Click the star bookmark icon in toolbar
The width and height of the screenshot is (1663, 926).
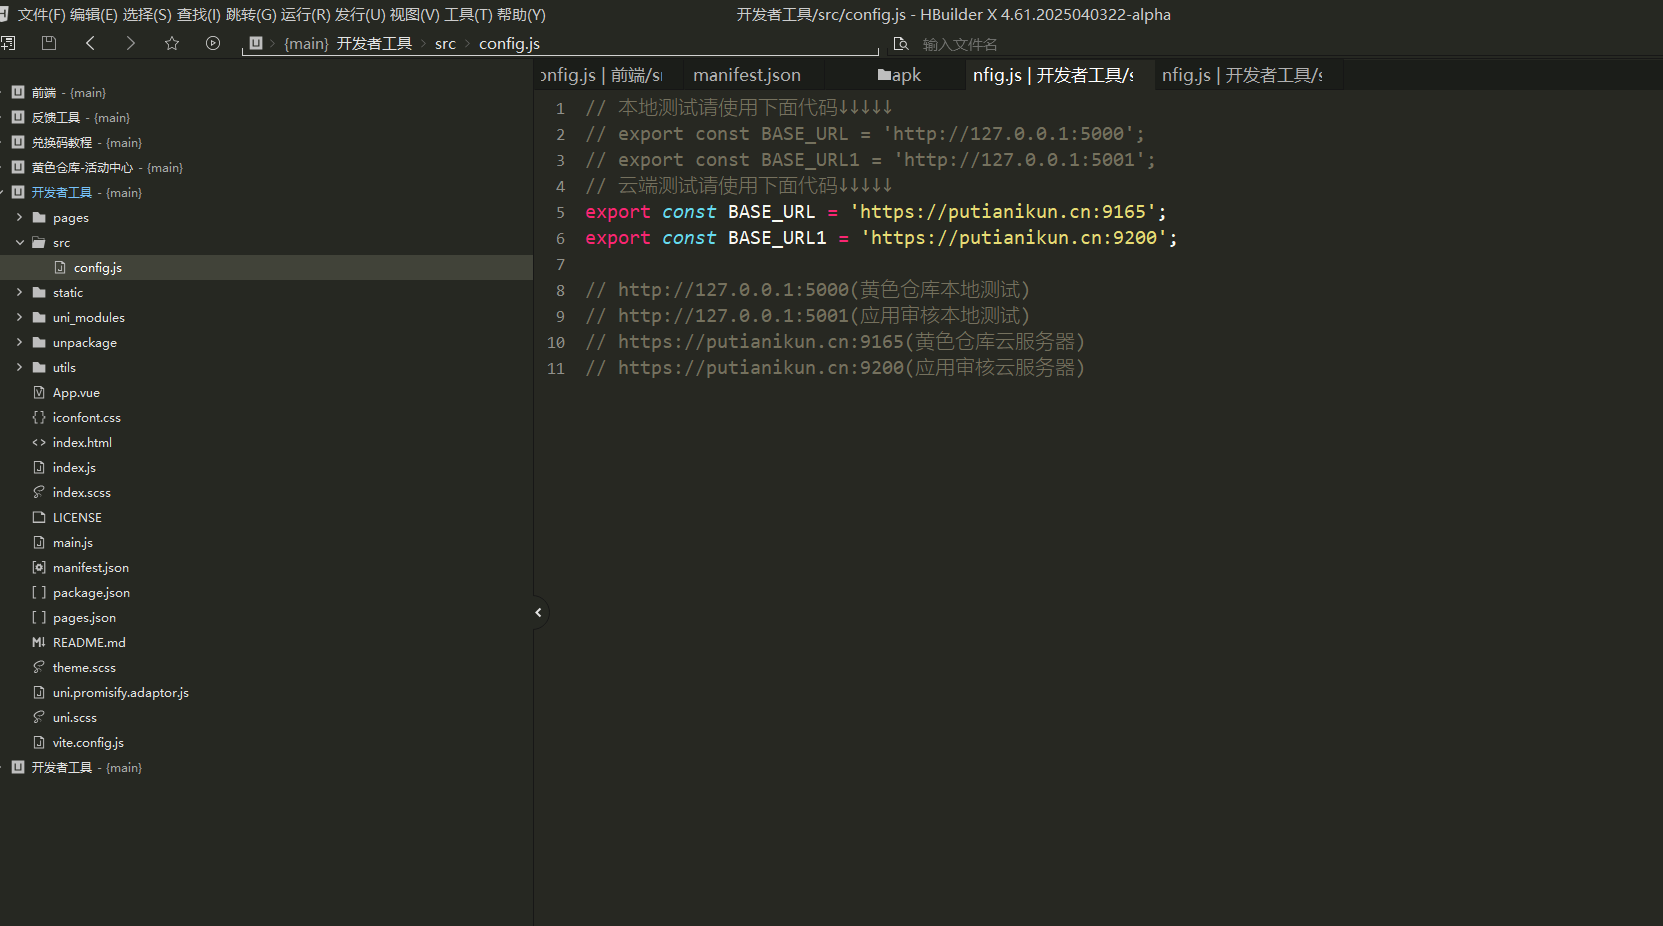[172, 43]
